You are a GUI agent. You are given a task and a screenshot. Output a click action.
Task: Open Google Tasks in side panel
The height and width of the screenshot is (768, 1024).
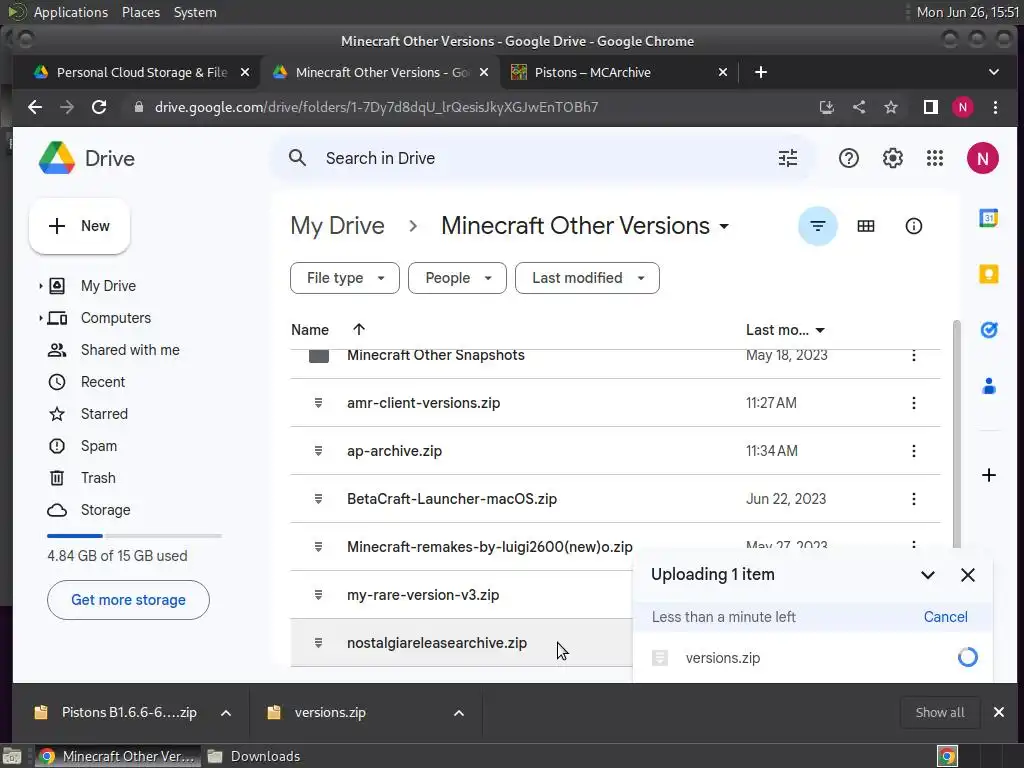[x=989, y=330]
